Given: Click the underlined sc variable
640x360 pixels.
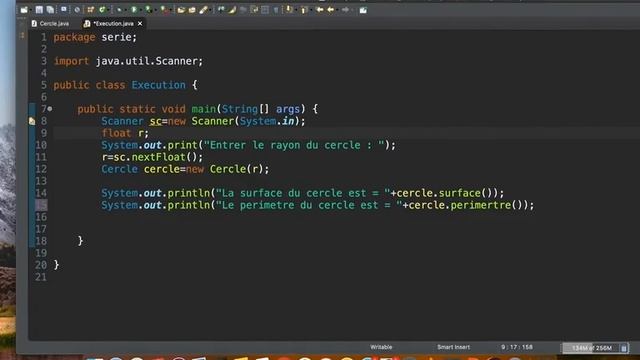Looking at the screenshot, I should [x=156, y=121].
